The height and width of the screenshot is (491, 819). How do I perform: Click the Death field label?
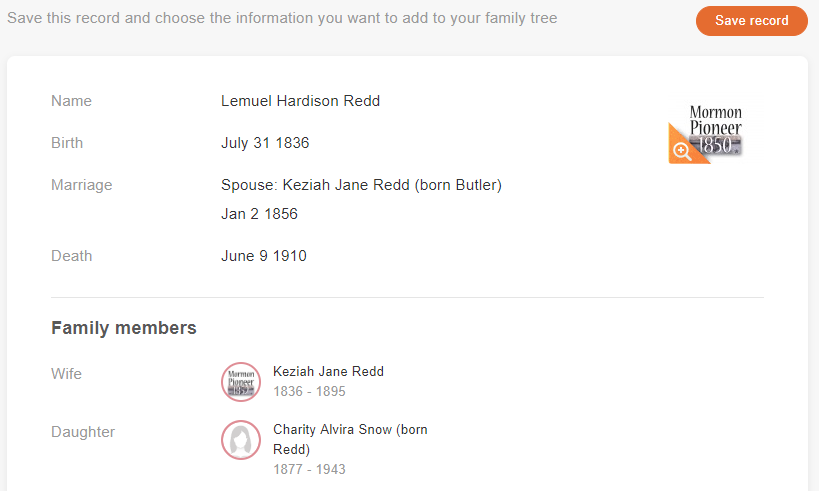[x=71, y=256]
